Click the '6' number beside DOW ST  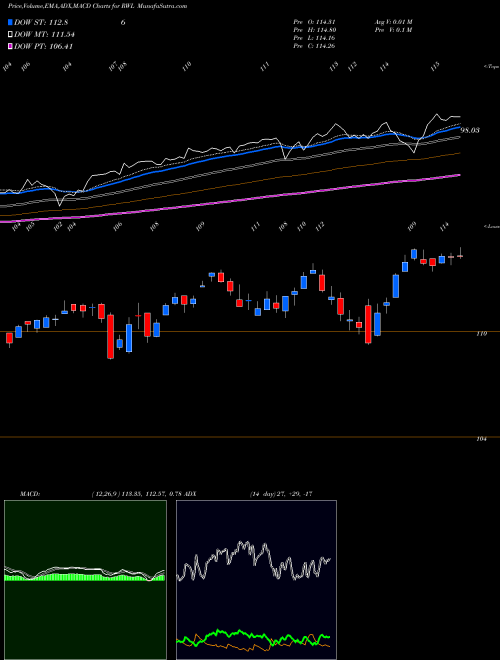[123, 22]
